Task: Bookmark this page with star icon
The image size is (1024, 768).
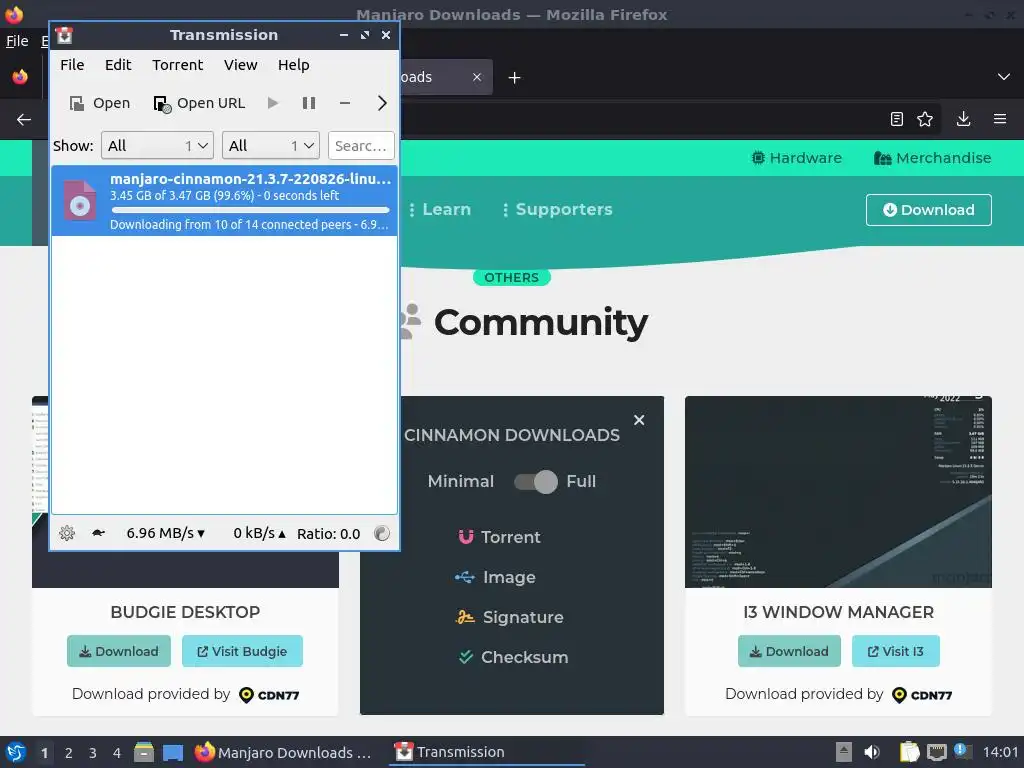Action: [x=925, y=119]
